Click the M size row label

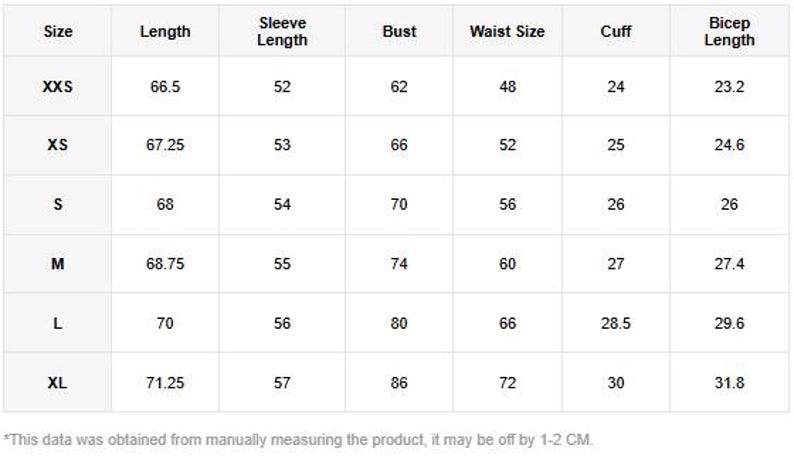58,263
